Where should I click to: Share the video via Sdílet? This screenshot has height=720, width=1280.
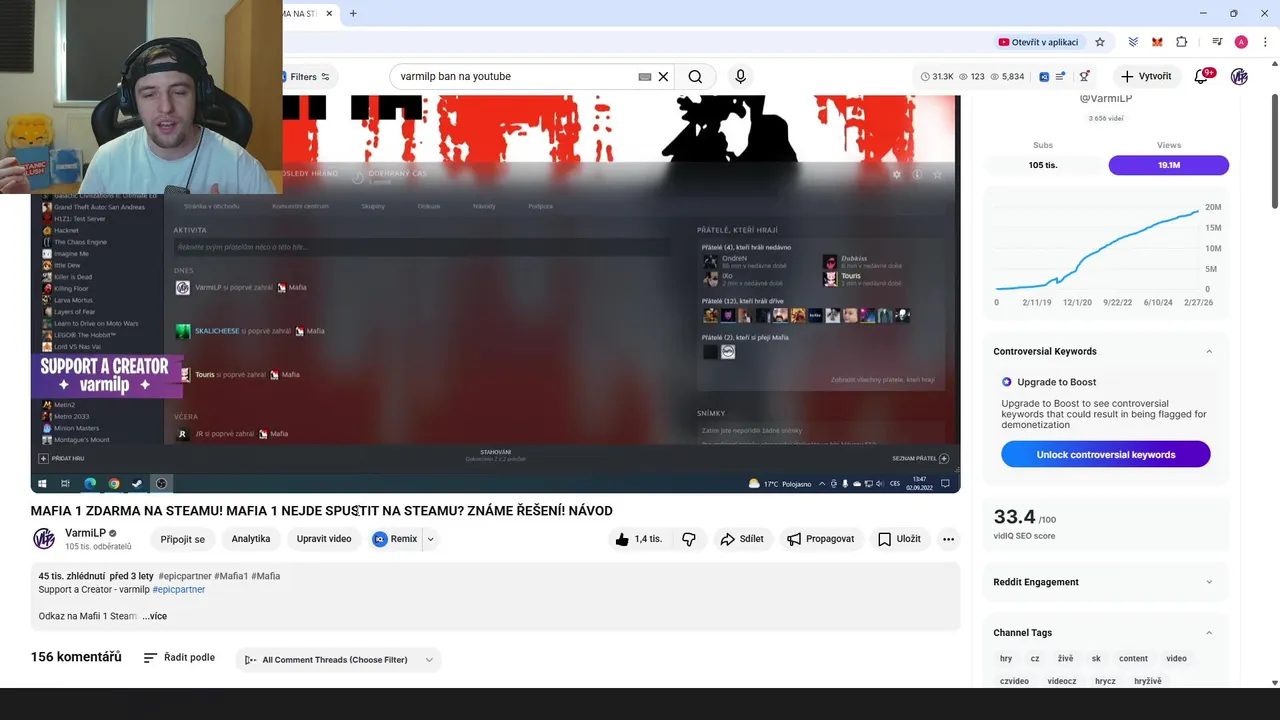[742, 539]
